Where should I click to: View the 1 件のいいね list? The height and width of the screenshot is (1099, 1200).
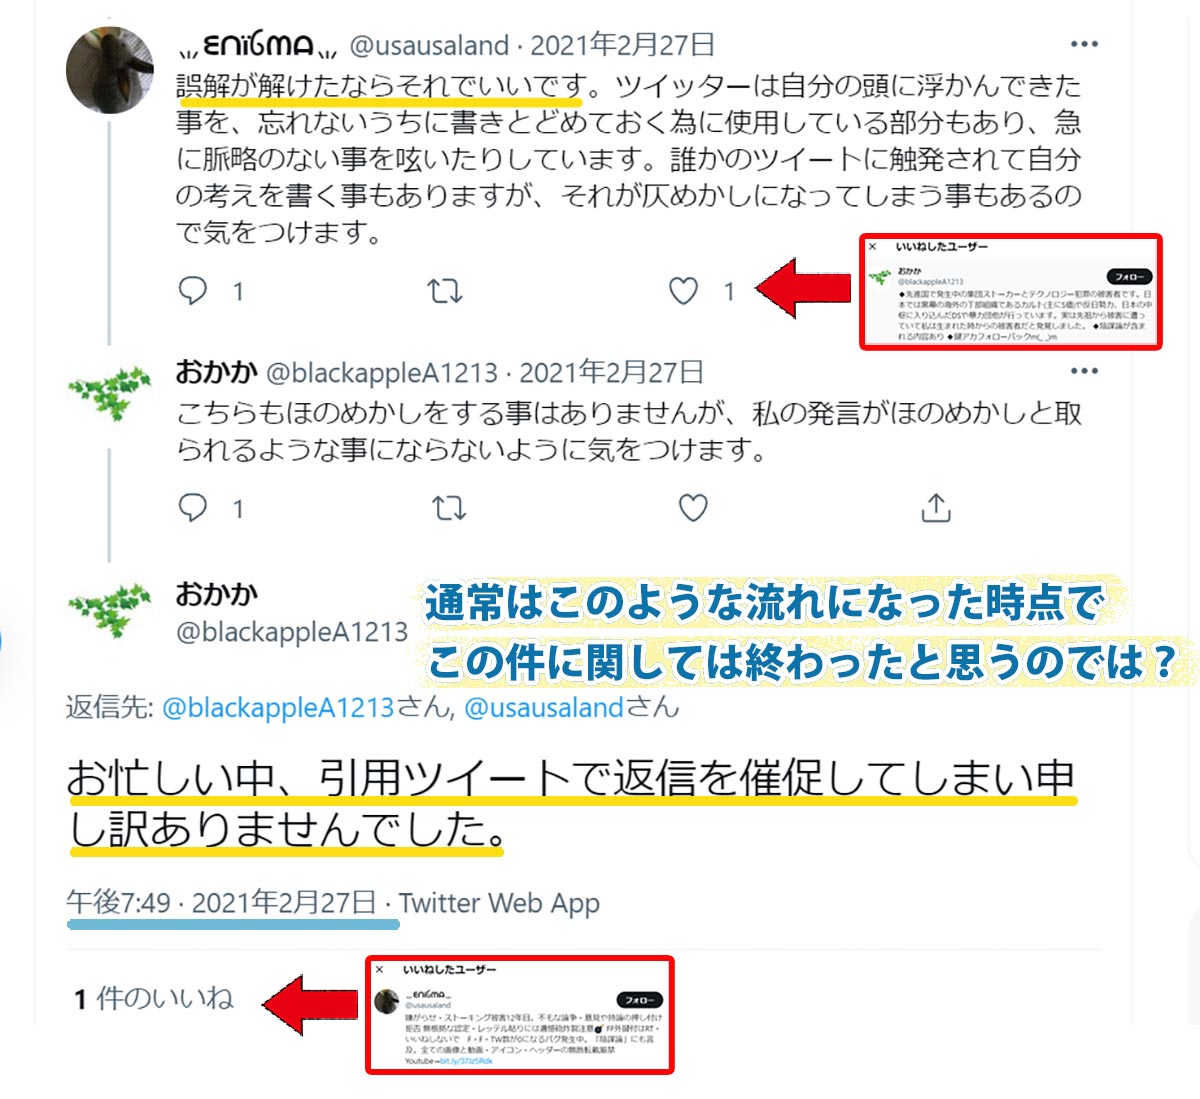[x=154, y=998]
